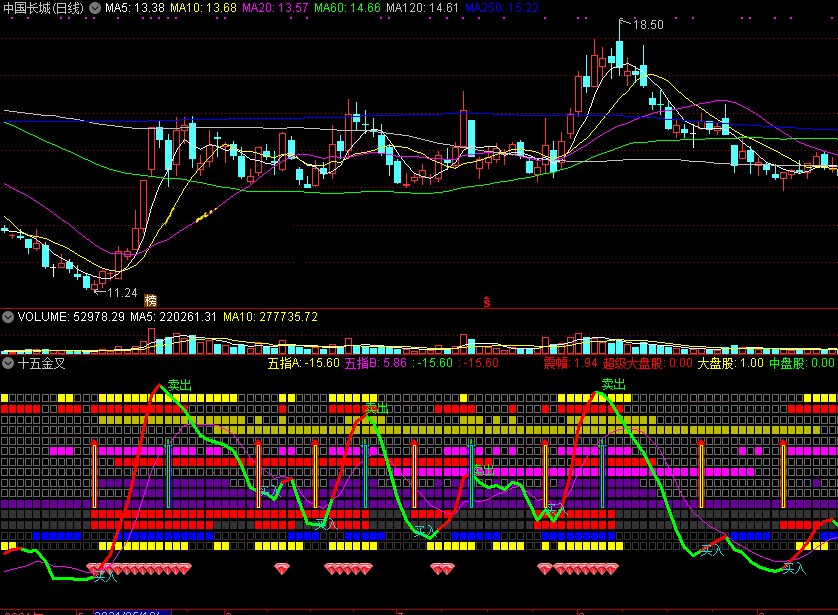The width and height of the screenshot is (838, 615).
Task: Select the magenta 五指B: 5.86 readout
Action: coord(376,363)
